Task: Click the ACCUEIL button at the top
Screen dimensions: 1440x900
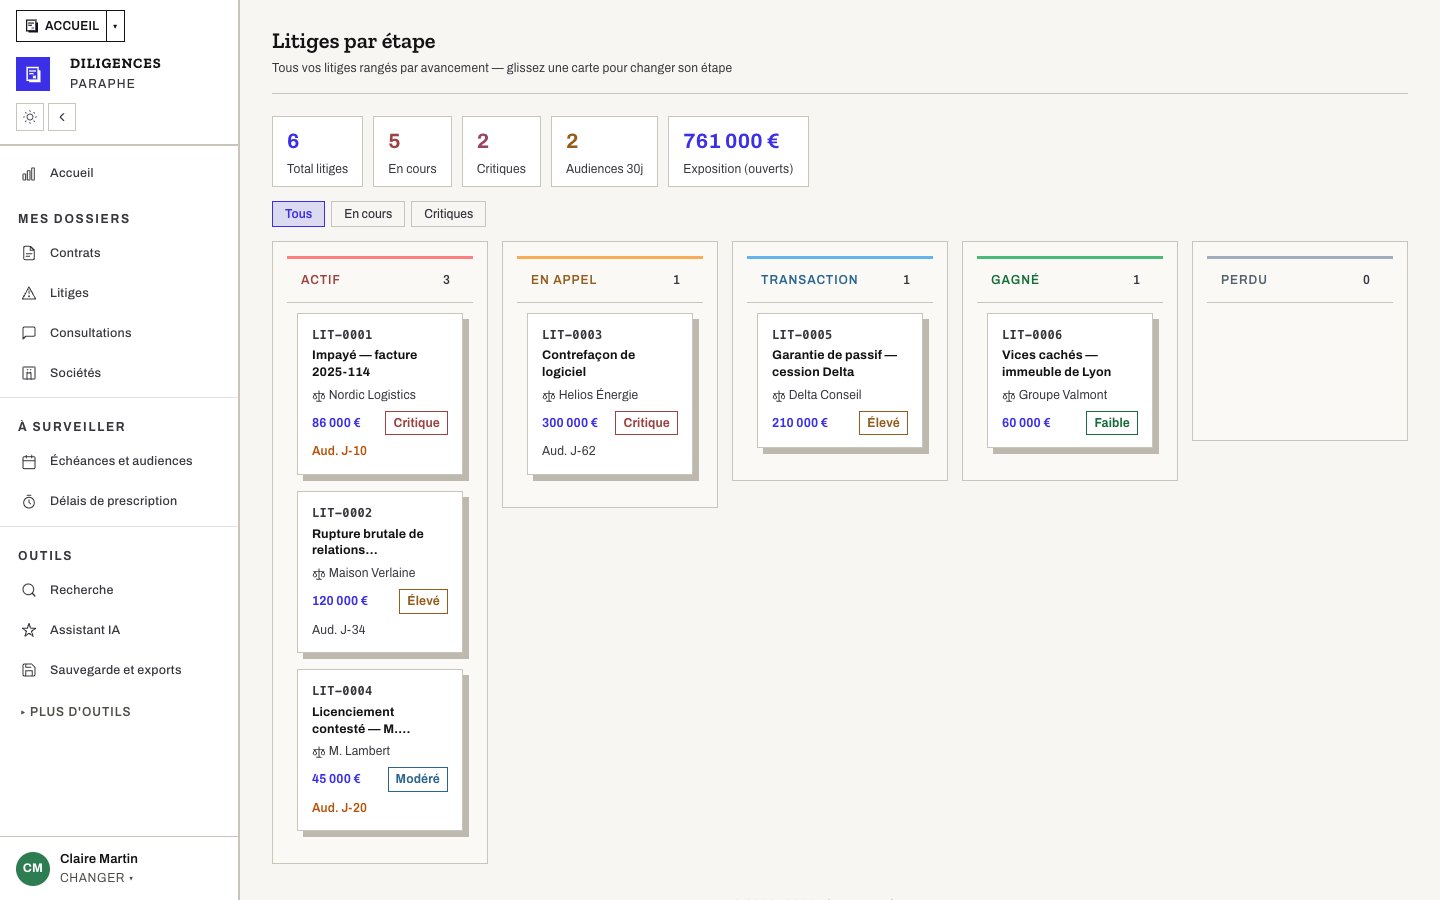Action: coord(62,26)
